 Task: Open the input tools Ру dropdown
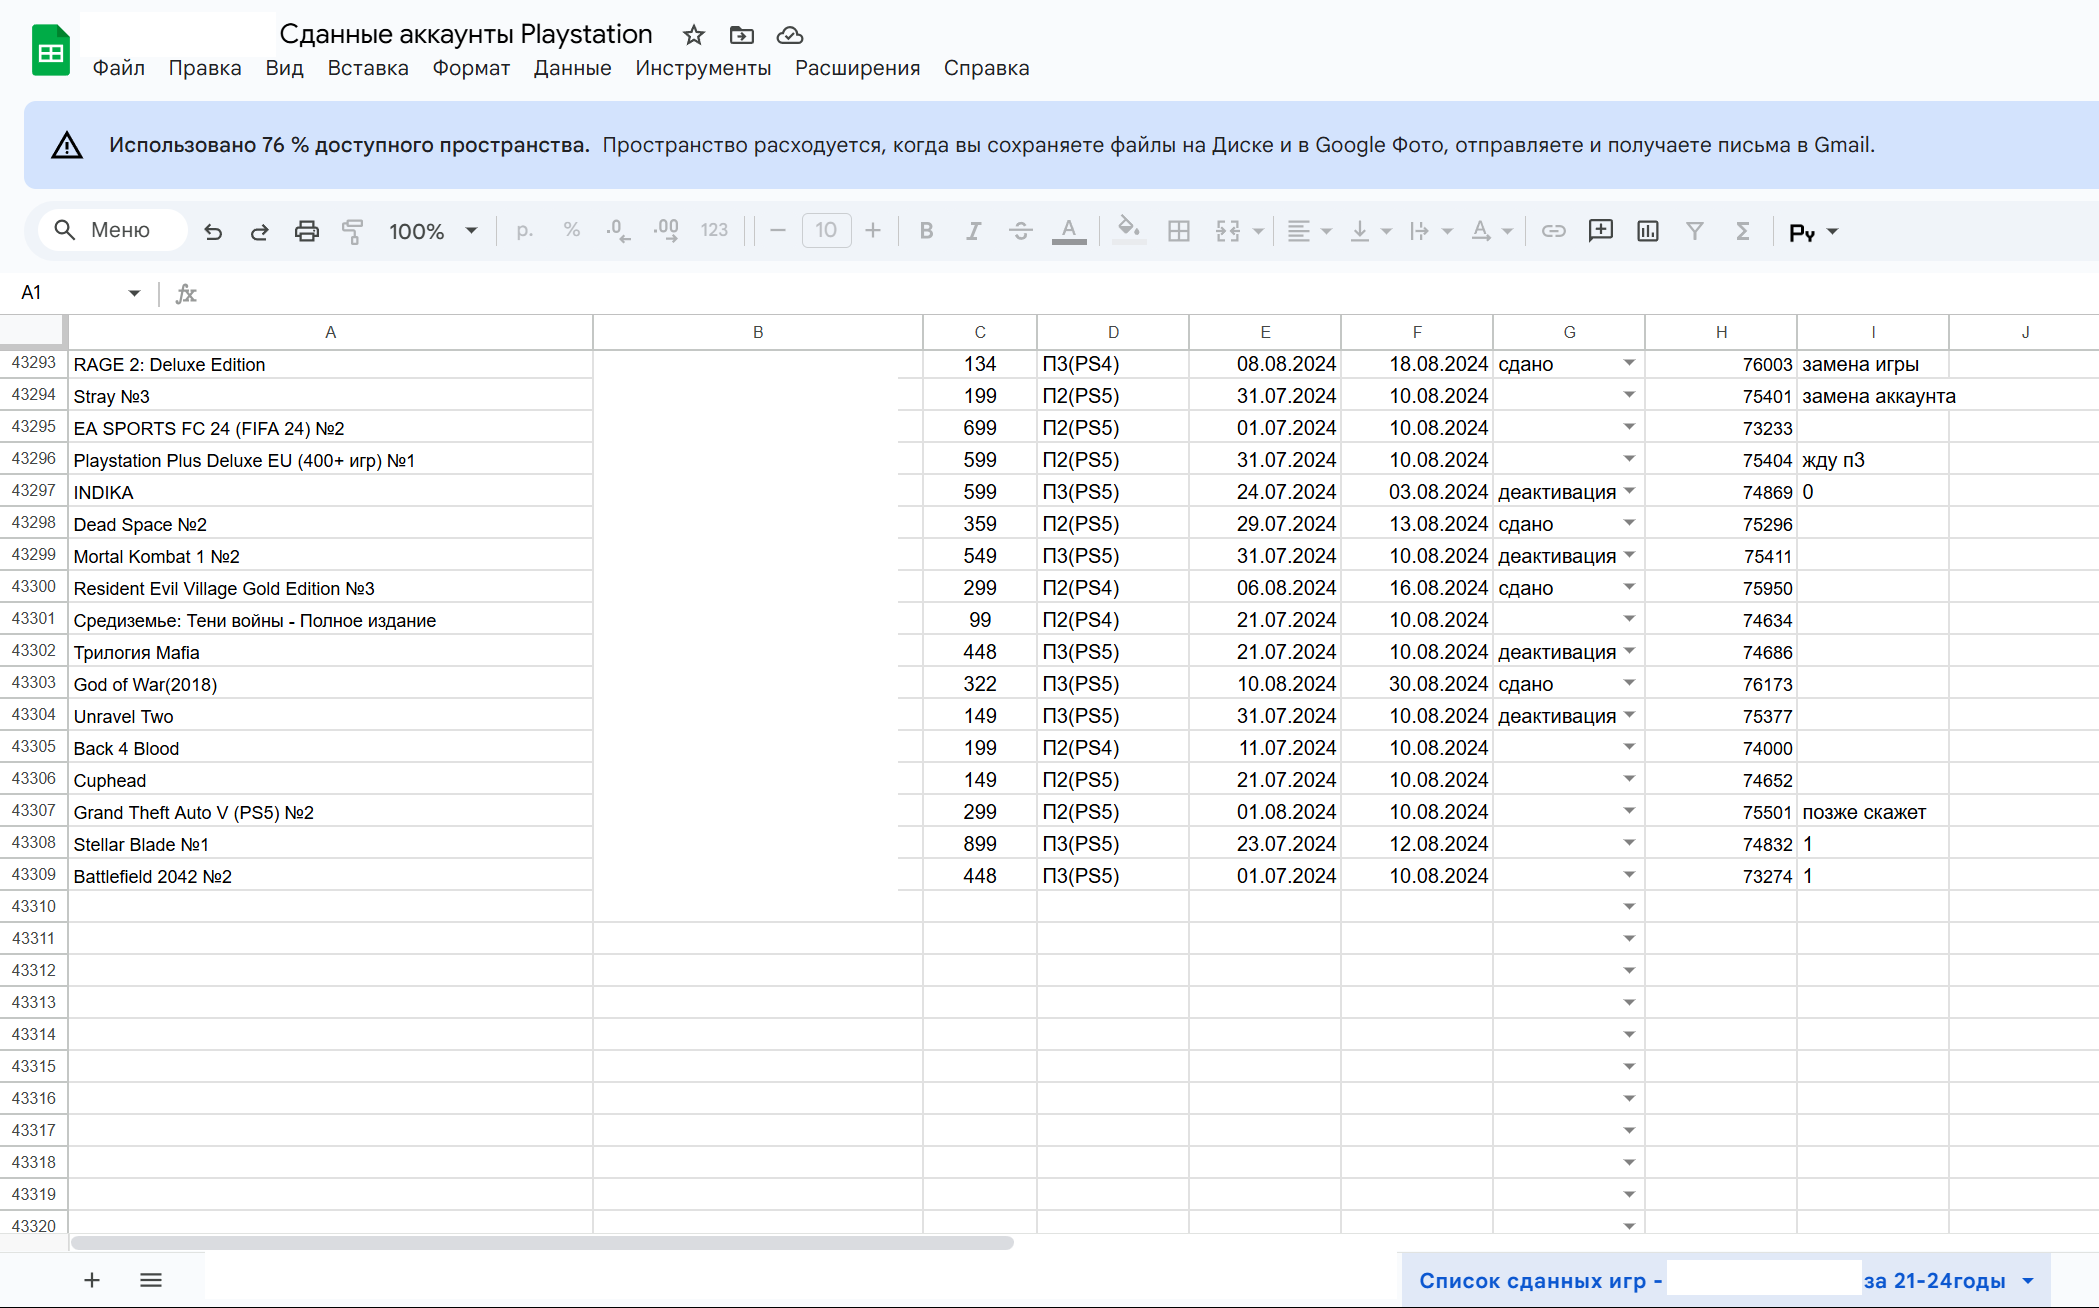tap(1813, 232)
